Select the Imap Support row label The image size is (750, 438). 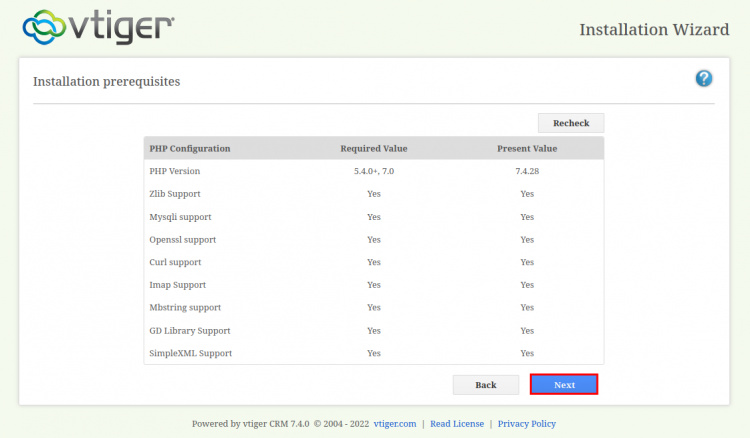click(176, 285)
